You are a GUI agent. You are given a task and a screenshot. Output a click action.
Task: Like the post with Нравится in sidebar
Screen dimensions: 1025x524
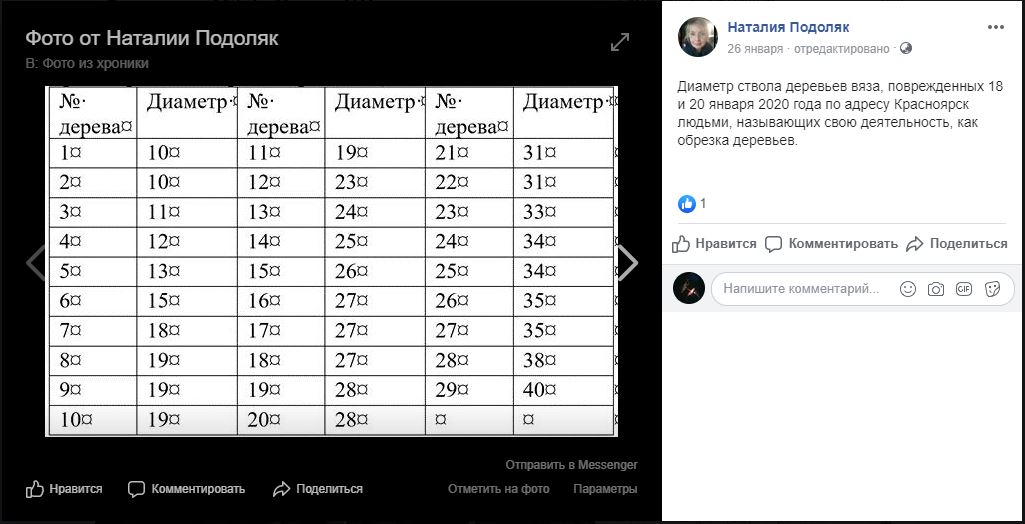(x=714, y=244)
